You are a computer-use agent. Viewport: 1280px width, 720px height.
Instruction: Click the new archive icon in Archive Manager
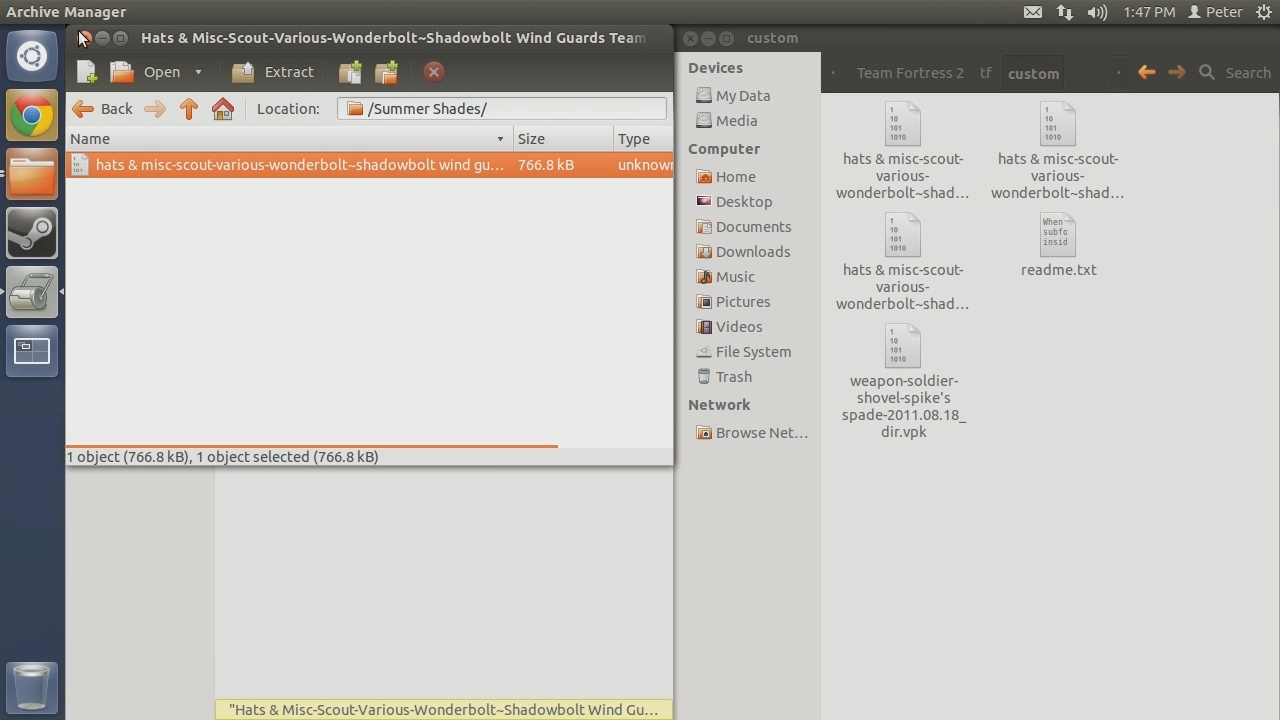[87, 72]
